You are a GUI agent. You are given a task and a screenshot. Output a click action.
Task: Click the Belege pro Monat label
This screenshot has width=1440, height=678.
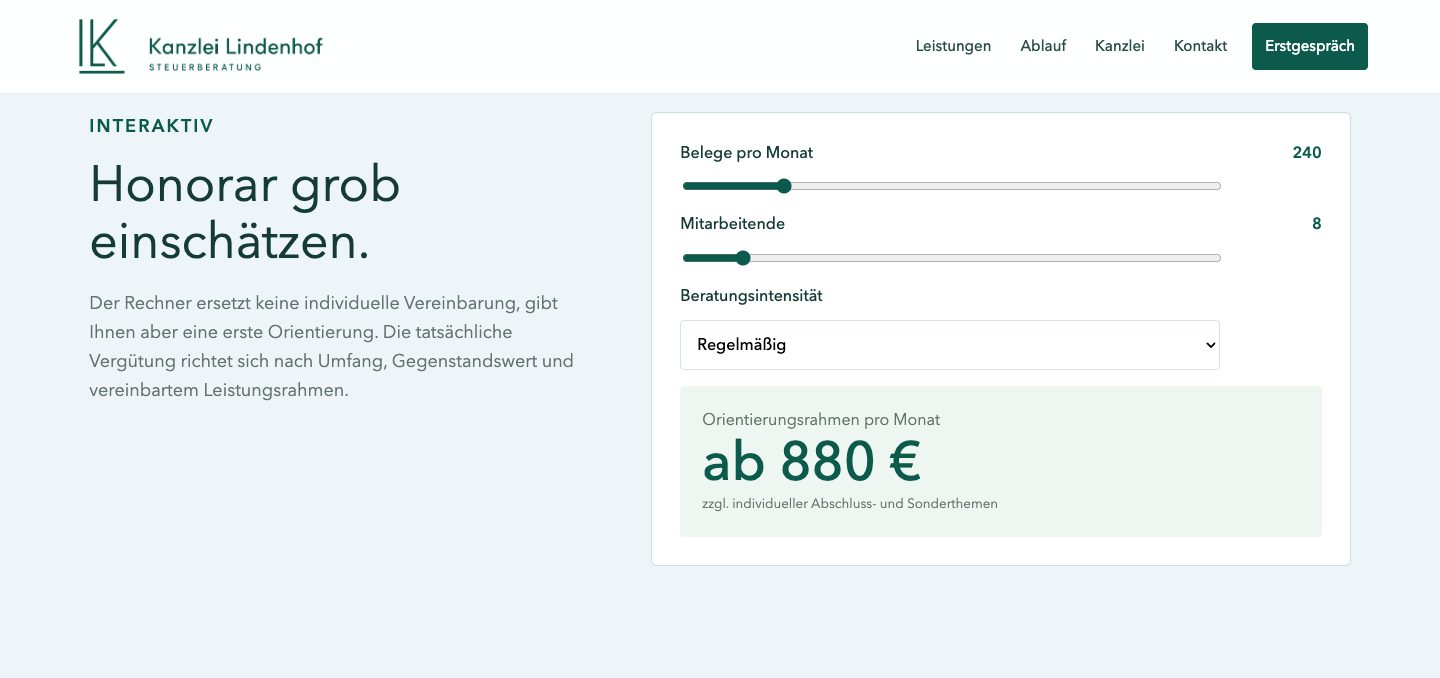point(746,153)
